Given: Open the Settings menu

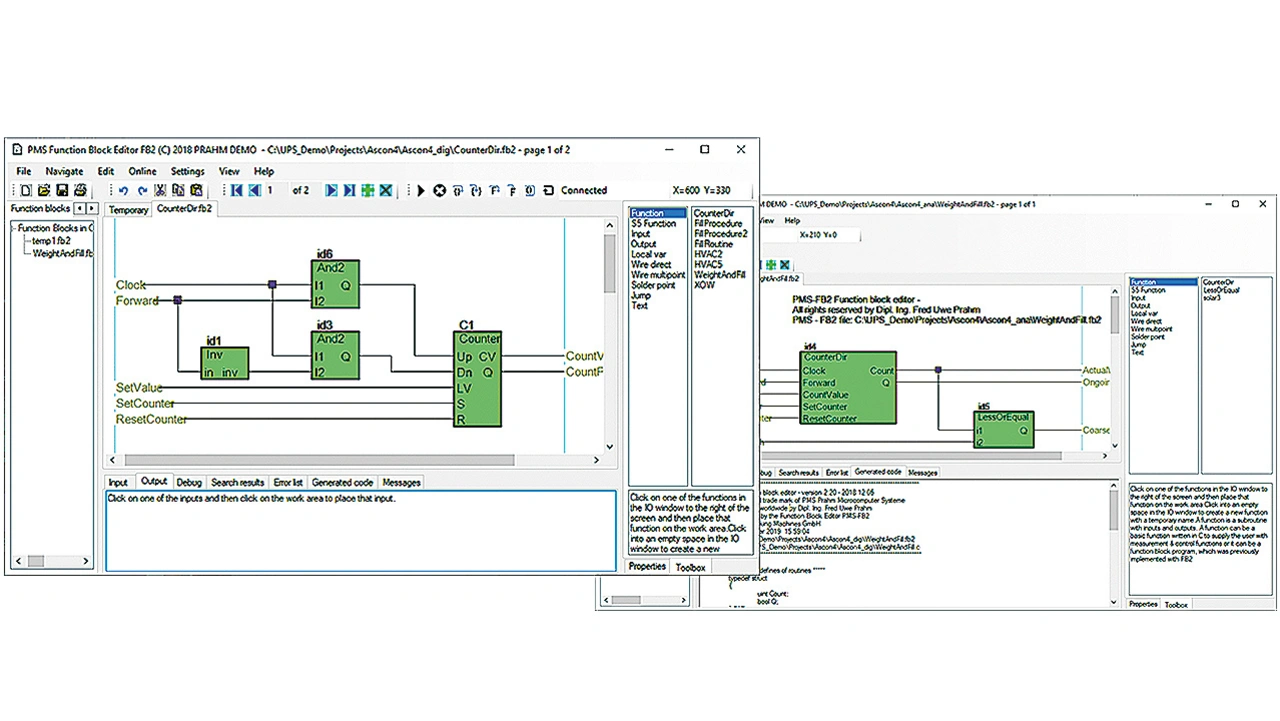Looking at the screenshot, I should coord(187,171).
